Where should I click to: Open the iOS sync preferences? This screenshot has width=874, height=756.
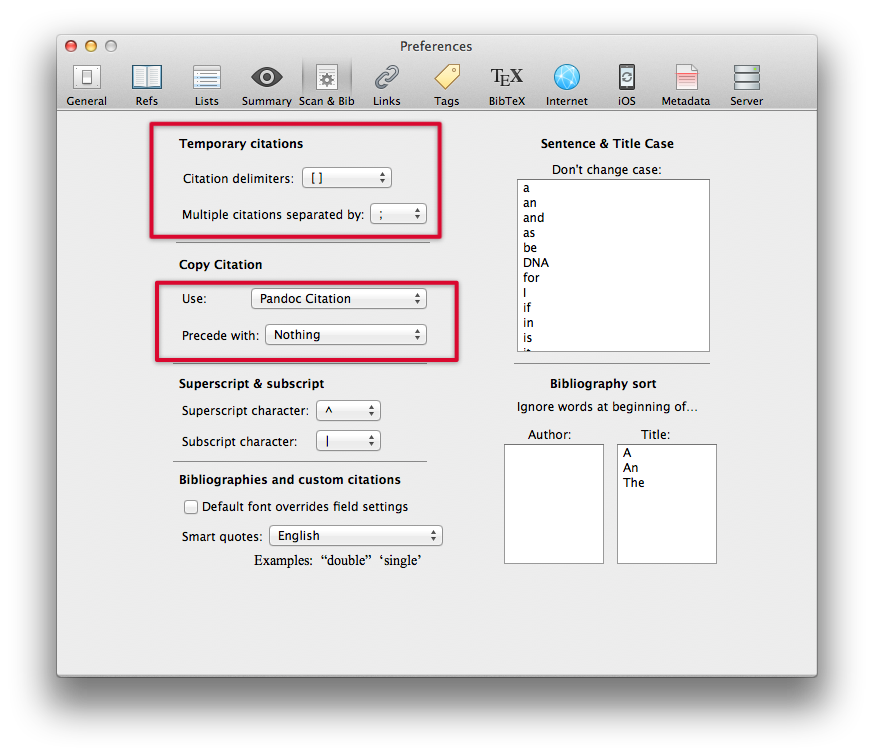point(626,84)
